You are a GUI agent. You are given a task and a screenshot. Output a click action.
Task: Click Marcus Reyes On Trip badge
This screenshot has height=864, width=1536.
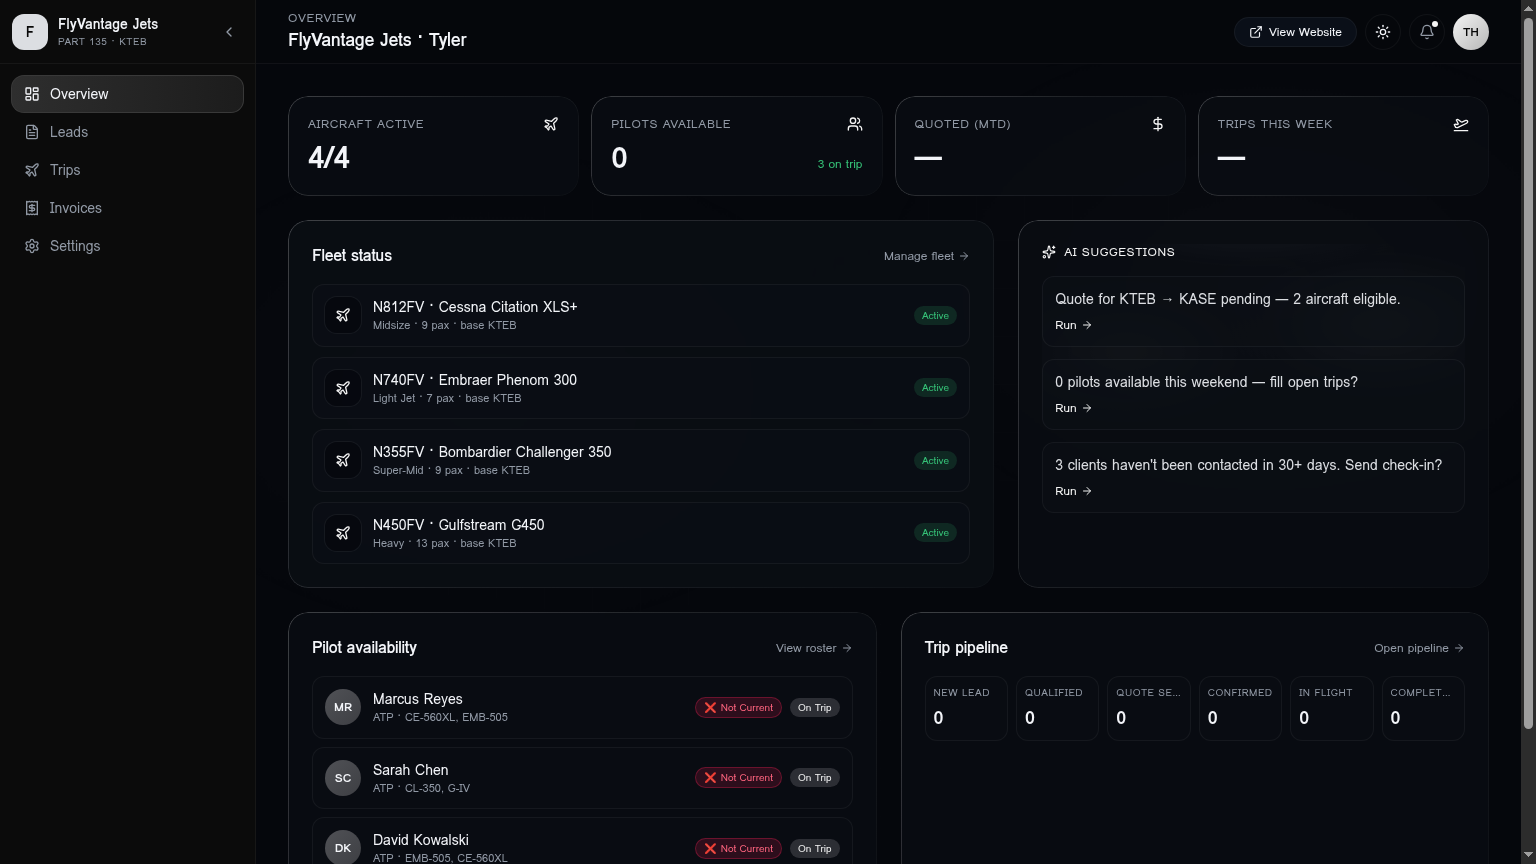tap(814, 708)
